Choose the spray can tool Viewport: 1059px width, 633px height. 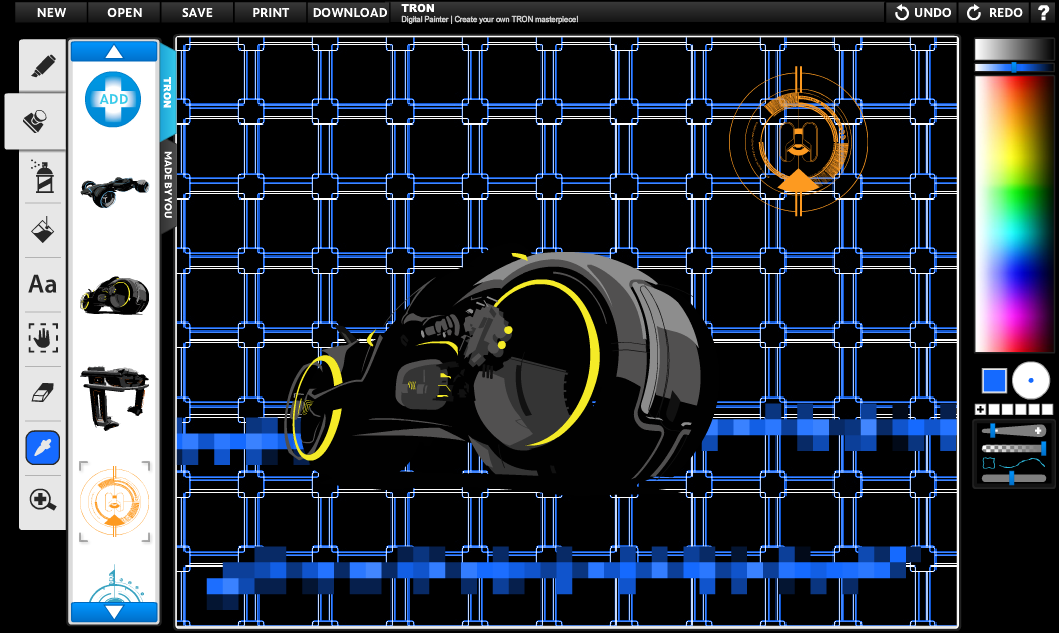(43, 176)
